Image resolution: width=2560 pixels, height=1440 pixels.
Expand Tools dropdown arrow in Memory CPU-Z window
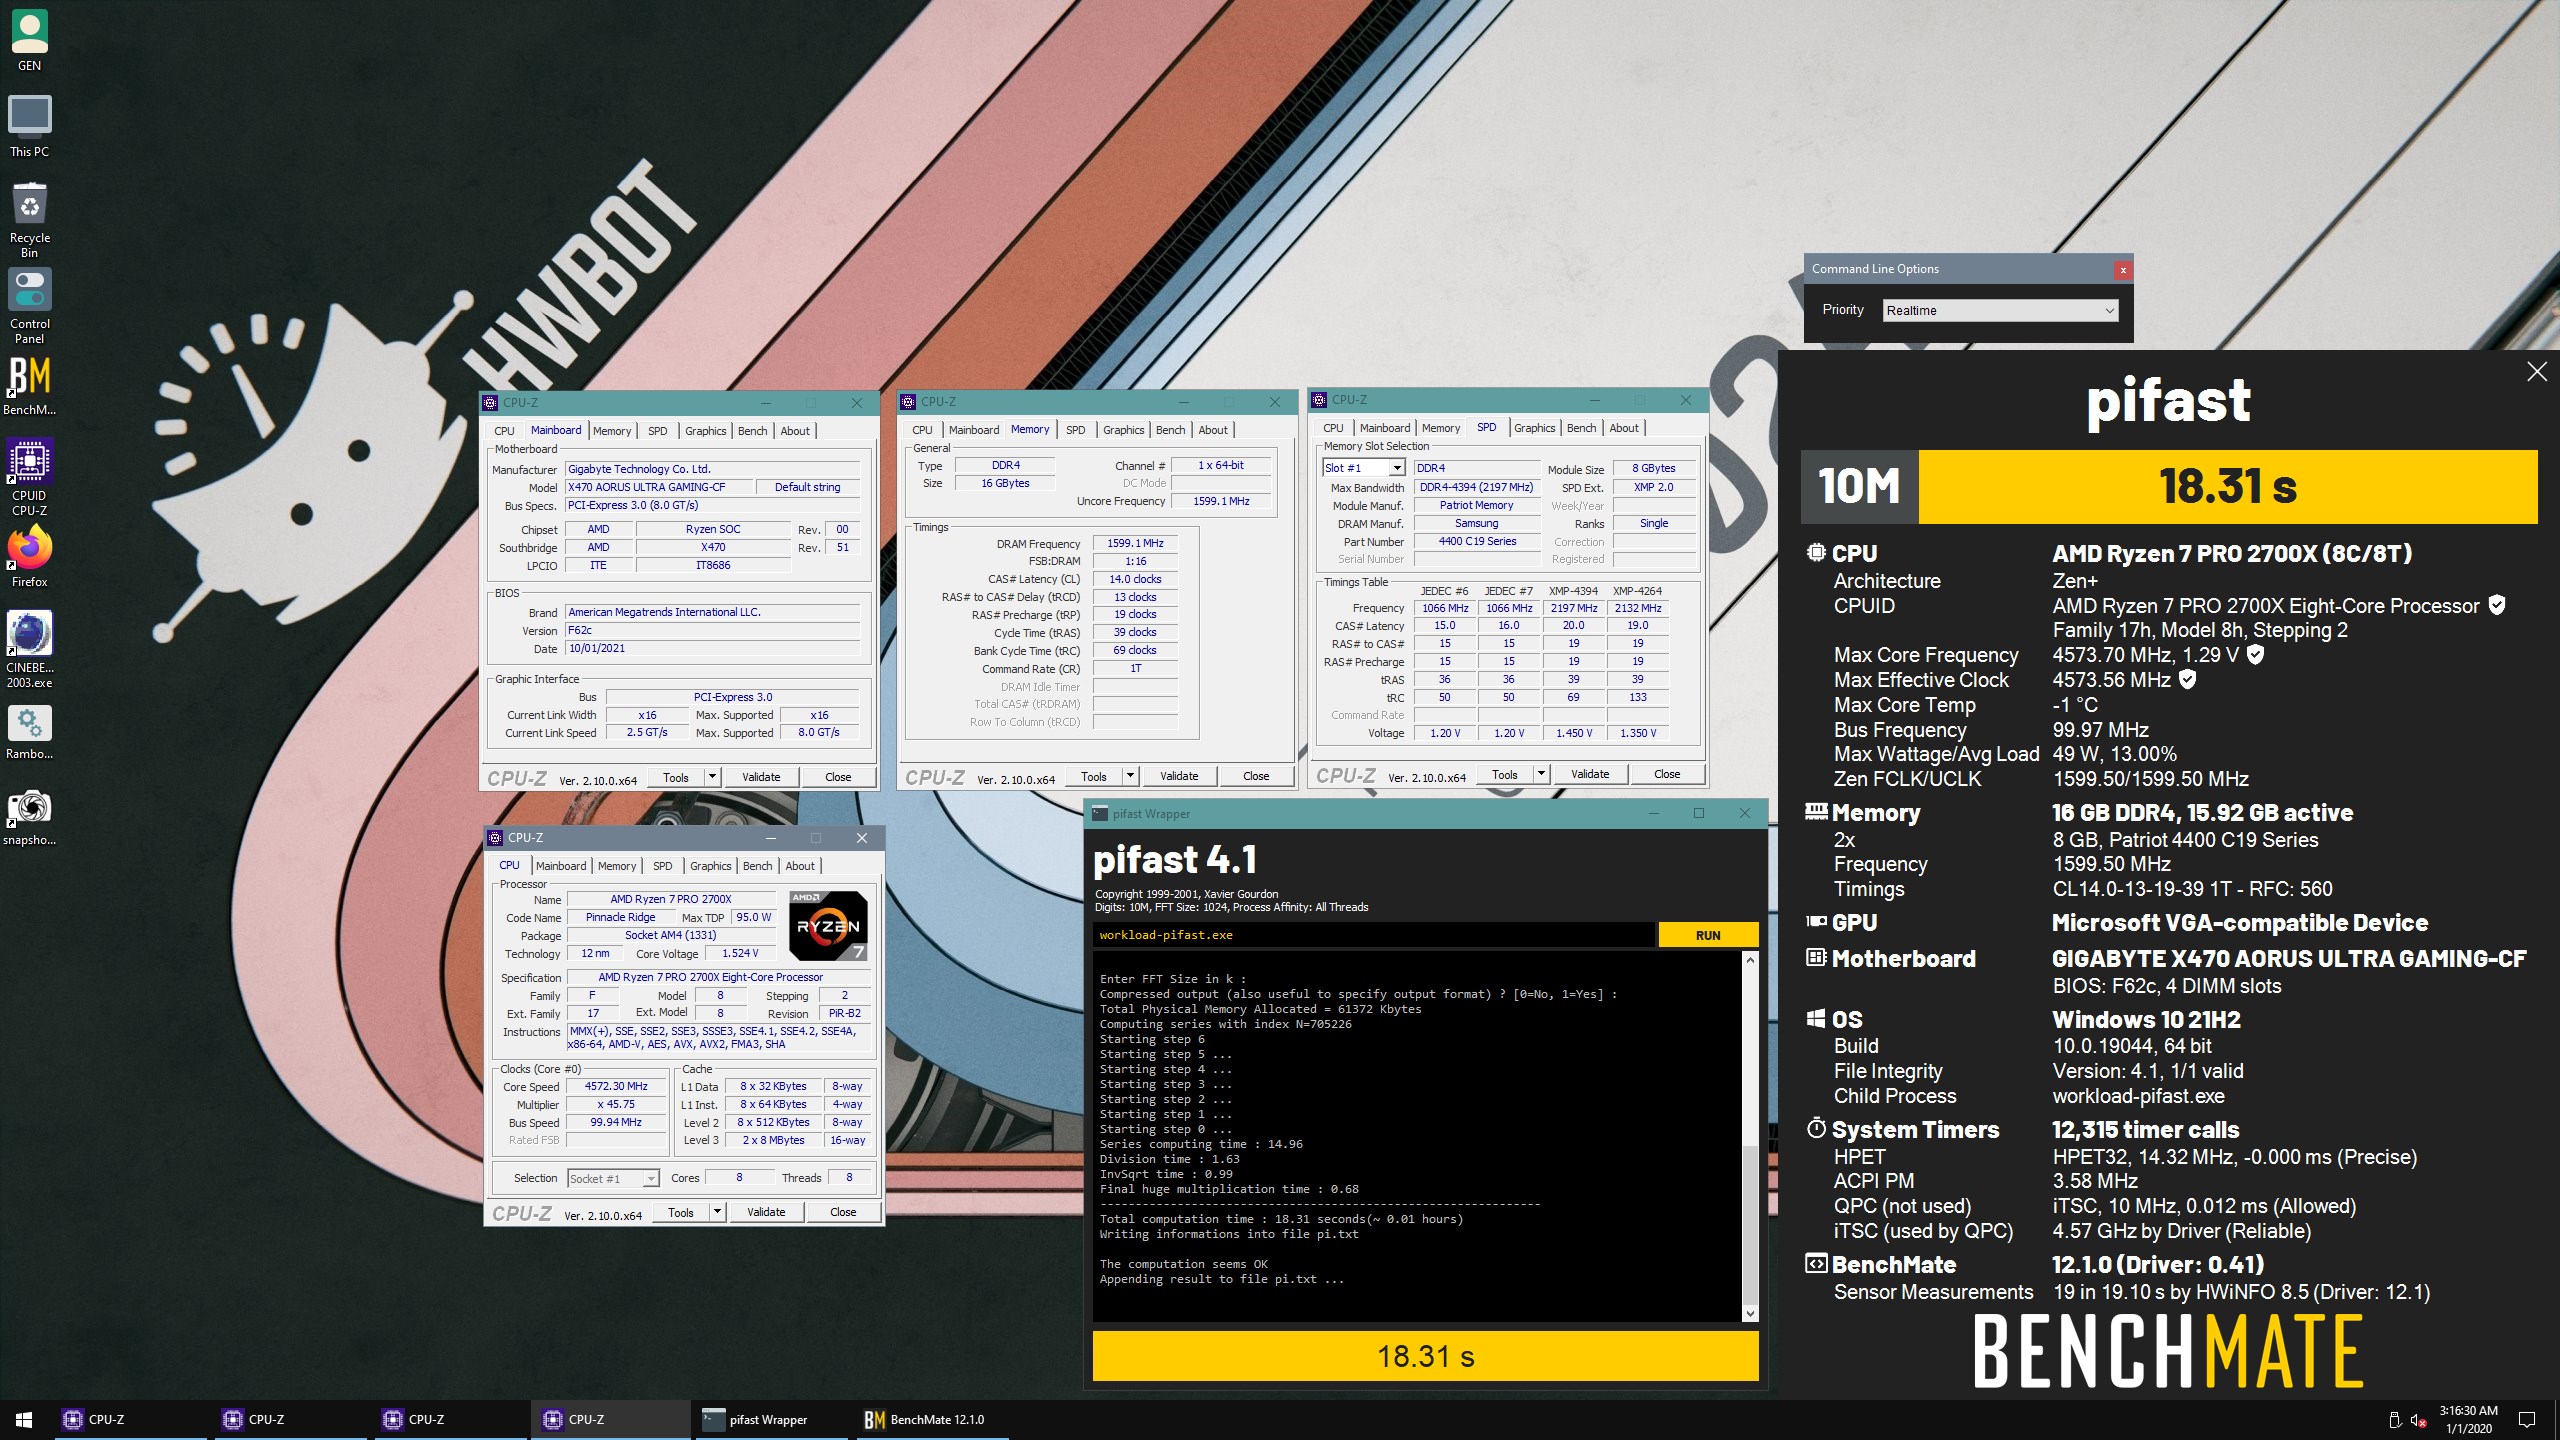coord(1130,776)
